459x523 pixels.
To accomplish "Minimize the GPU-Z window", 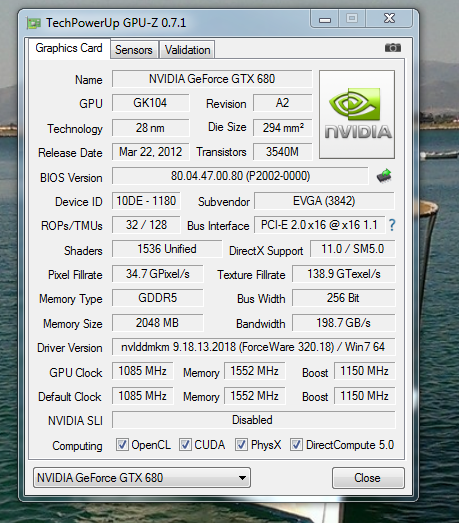I will (x=325, y=19).
